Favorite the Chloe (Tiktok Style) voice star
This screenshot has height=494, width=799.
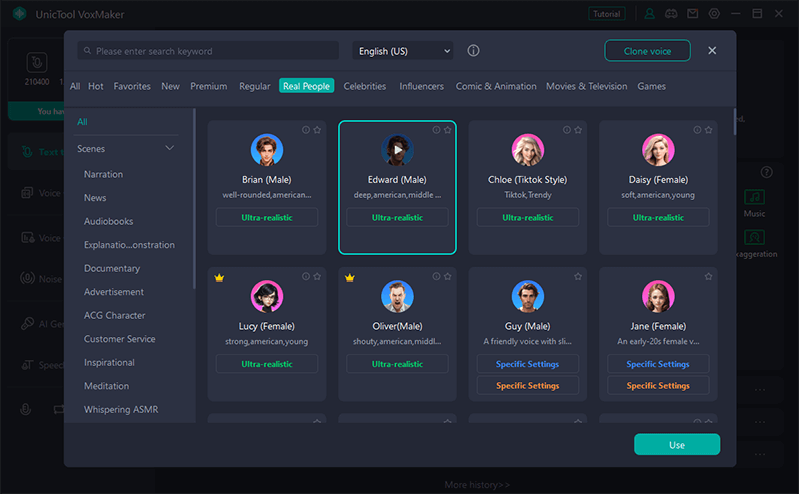coord(578,130)
